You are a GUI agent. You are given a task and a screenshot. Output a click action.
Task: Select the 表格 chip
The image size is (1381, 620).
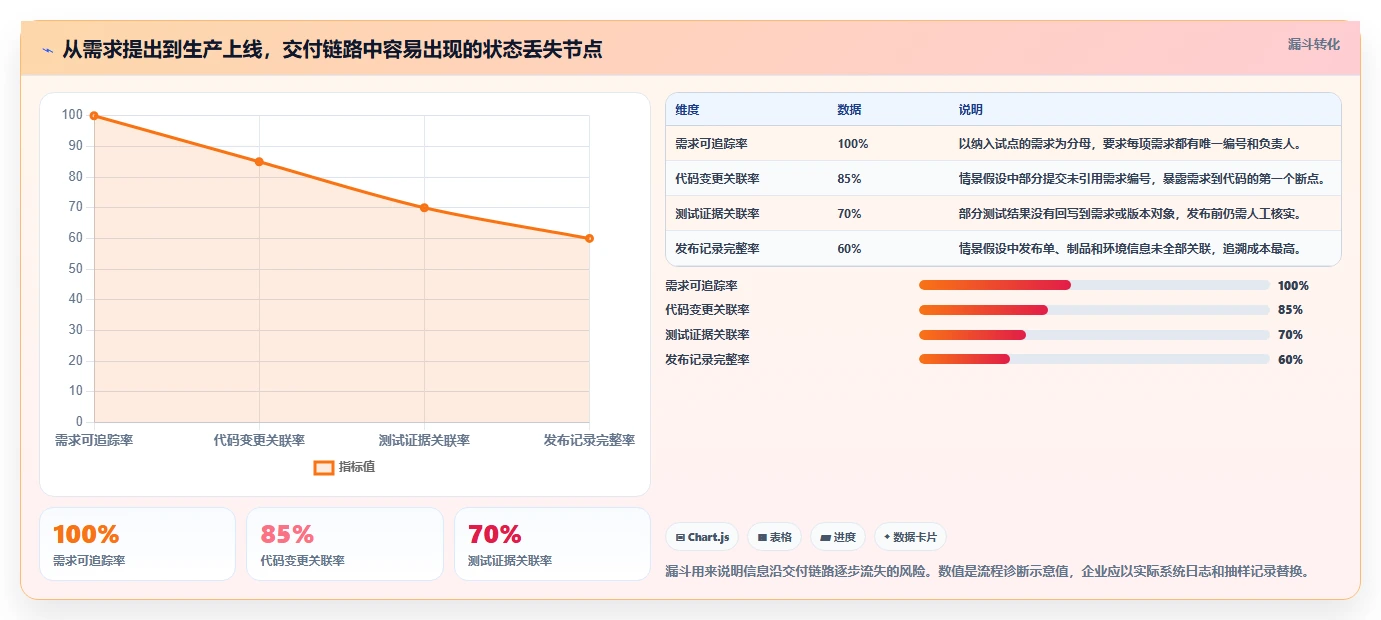click(774, 537)
